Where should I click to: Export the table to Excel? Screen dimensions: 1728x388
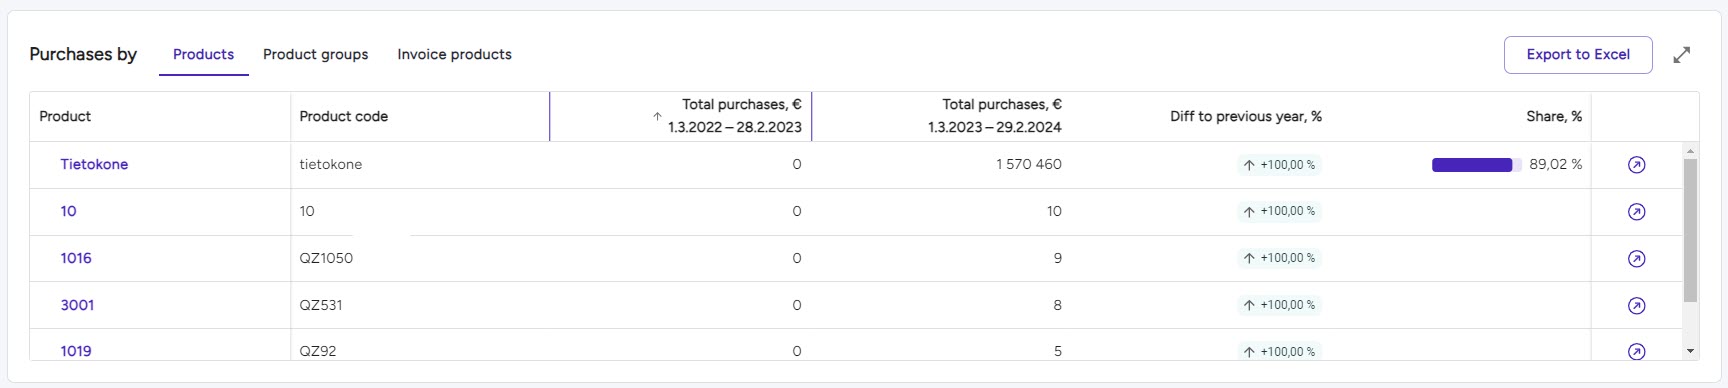click(x=1578, y=55)
